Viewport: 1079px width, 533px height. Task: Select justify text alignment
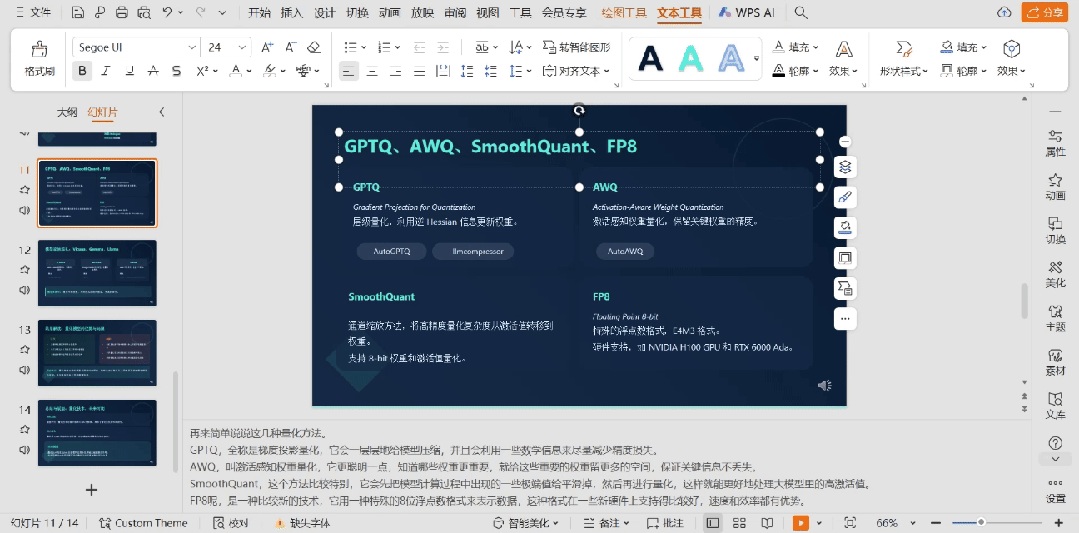419,71
